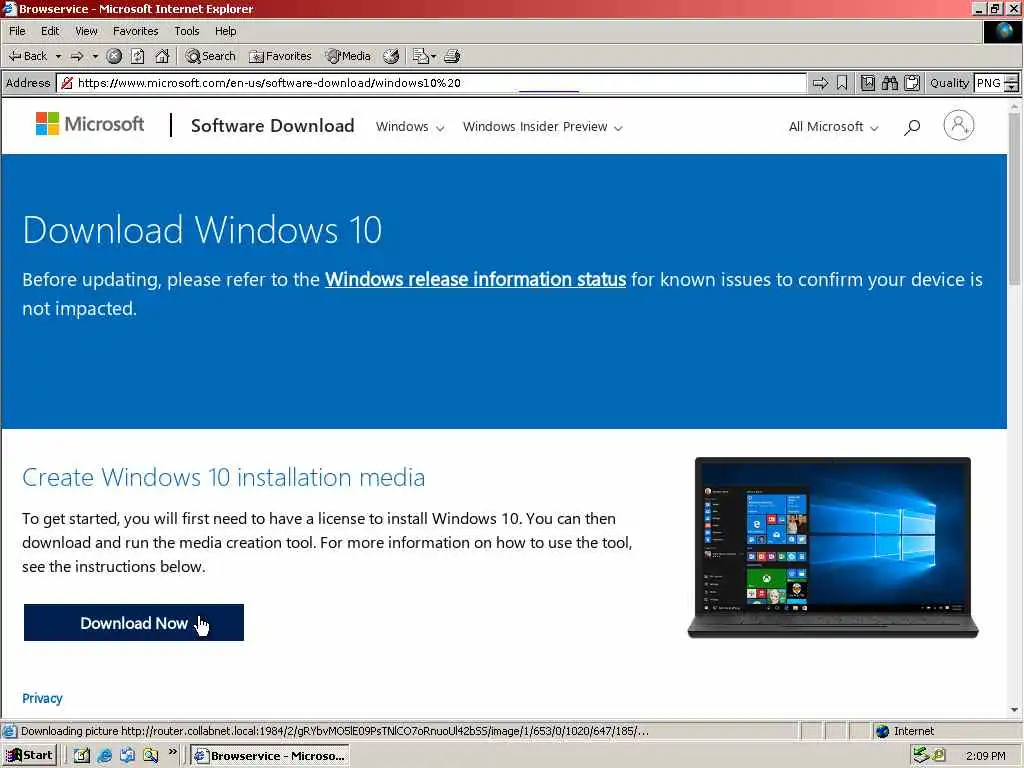Click the lock-slash icon in address bar
Image resolution: width=1024 pixels, height=768 pixels.
(x=67, y=83)
